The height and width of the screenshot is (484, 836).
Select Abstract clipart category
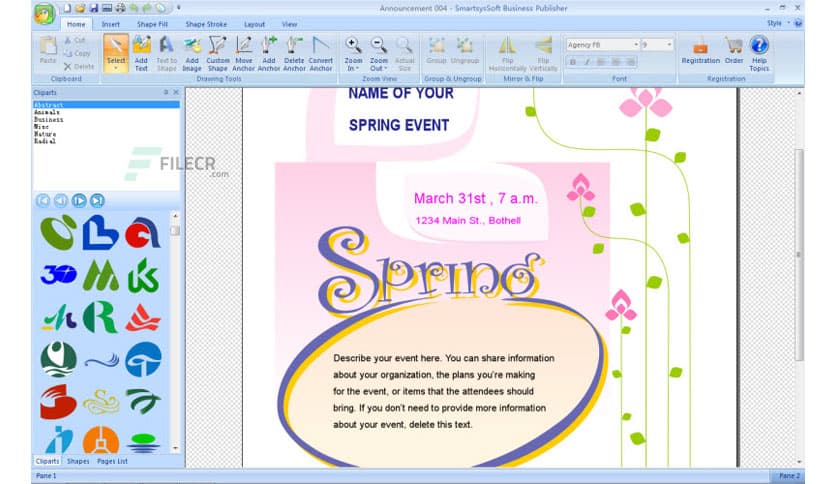(106, 105)
